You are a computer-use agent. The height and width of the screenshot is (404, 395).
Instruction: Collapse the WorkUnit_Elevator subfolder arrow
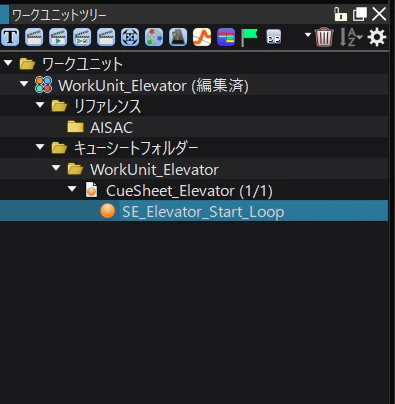(56, 168)
